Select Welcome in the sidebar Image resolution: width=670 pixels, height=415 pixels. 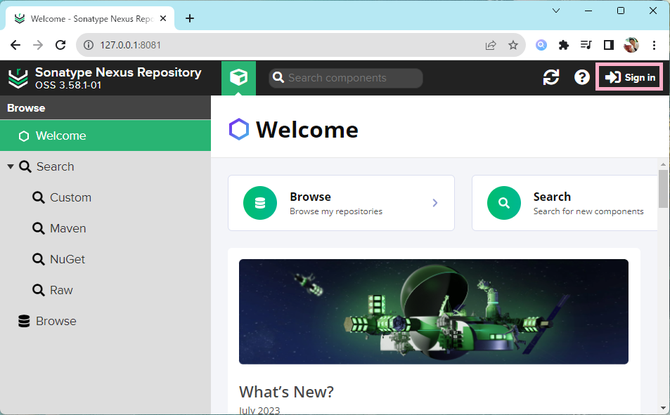coord(105,135)
